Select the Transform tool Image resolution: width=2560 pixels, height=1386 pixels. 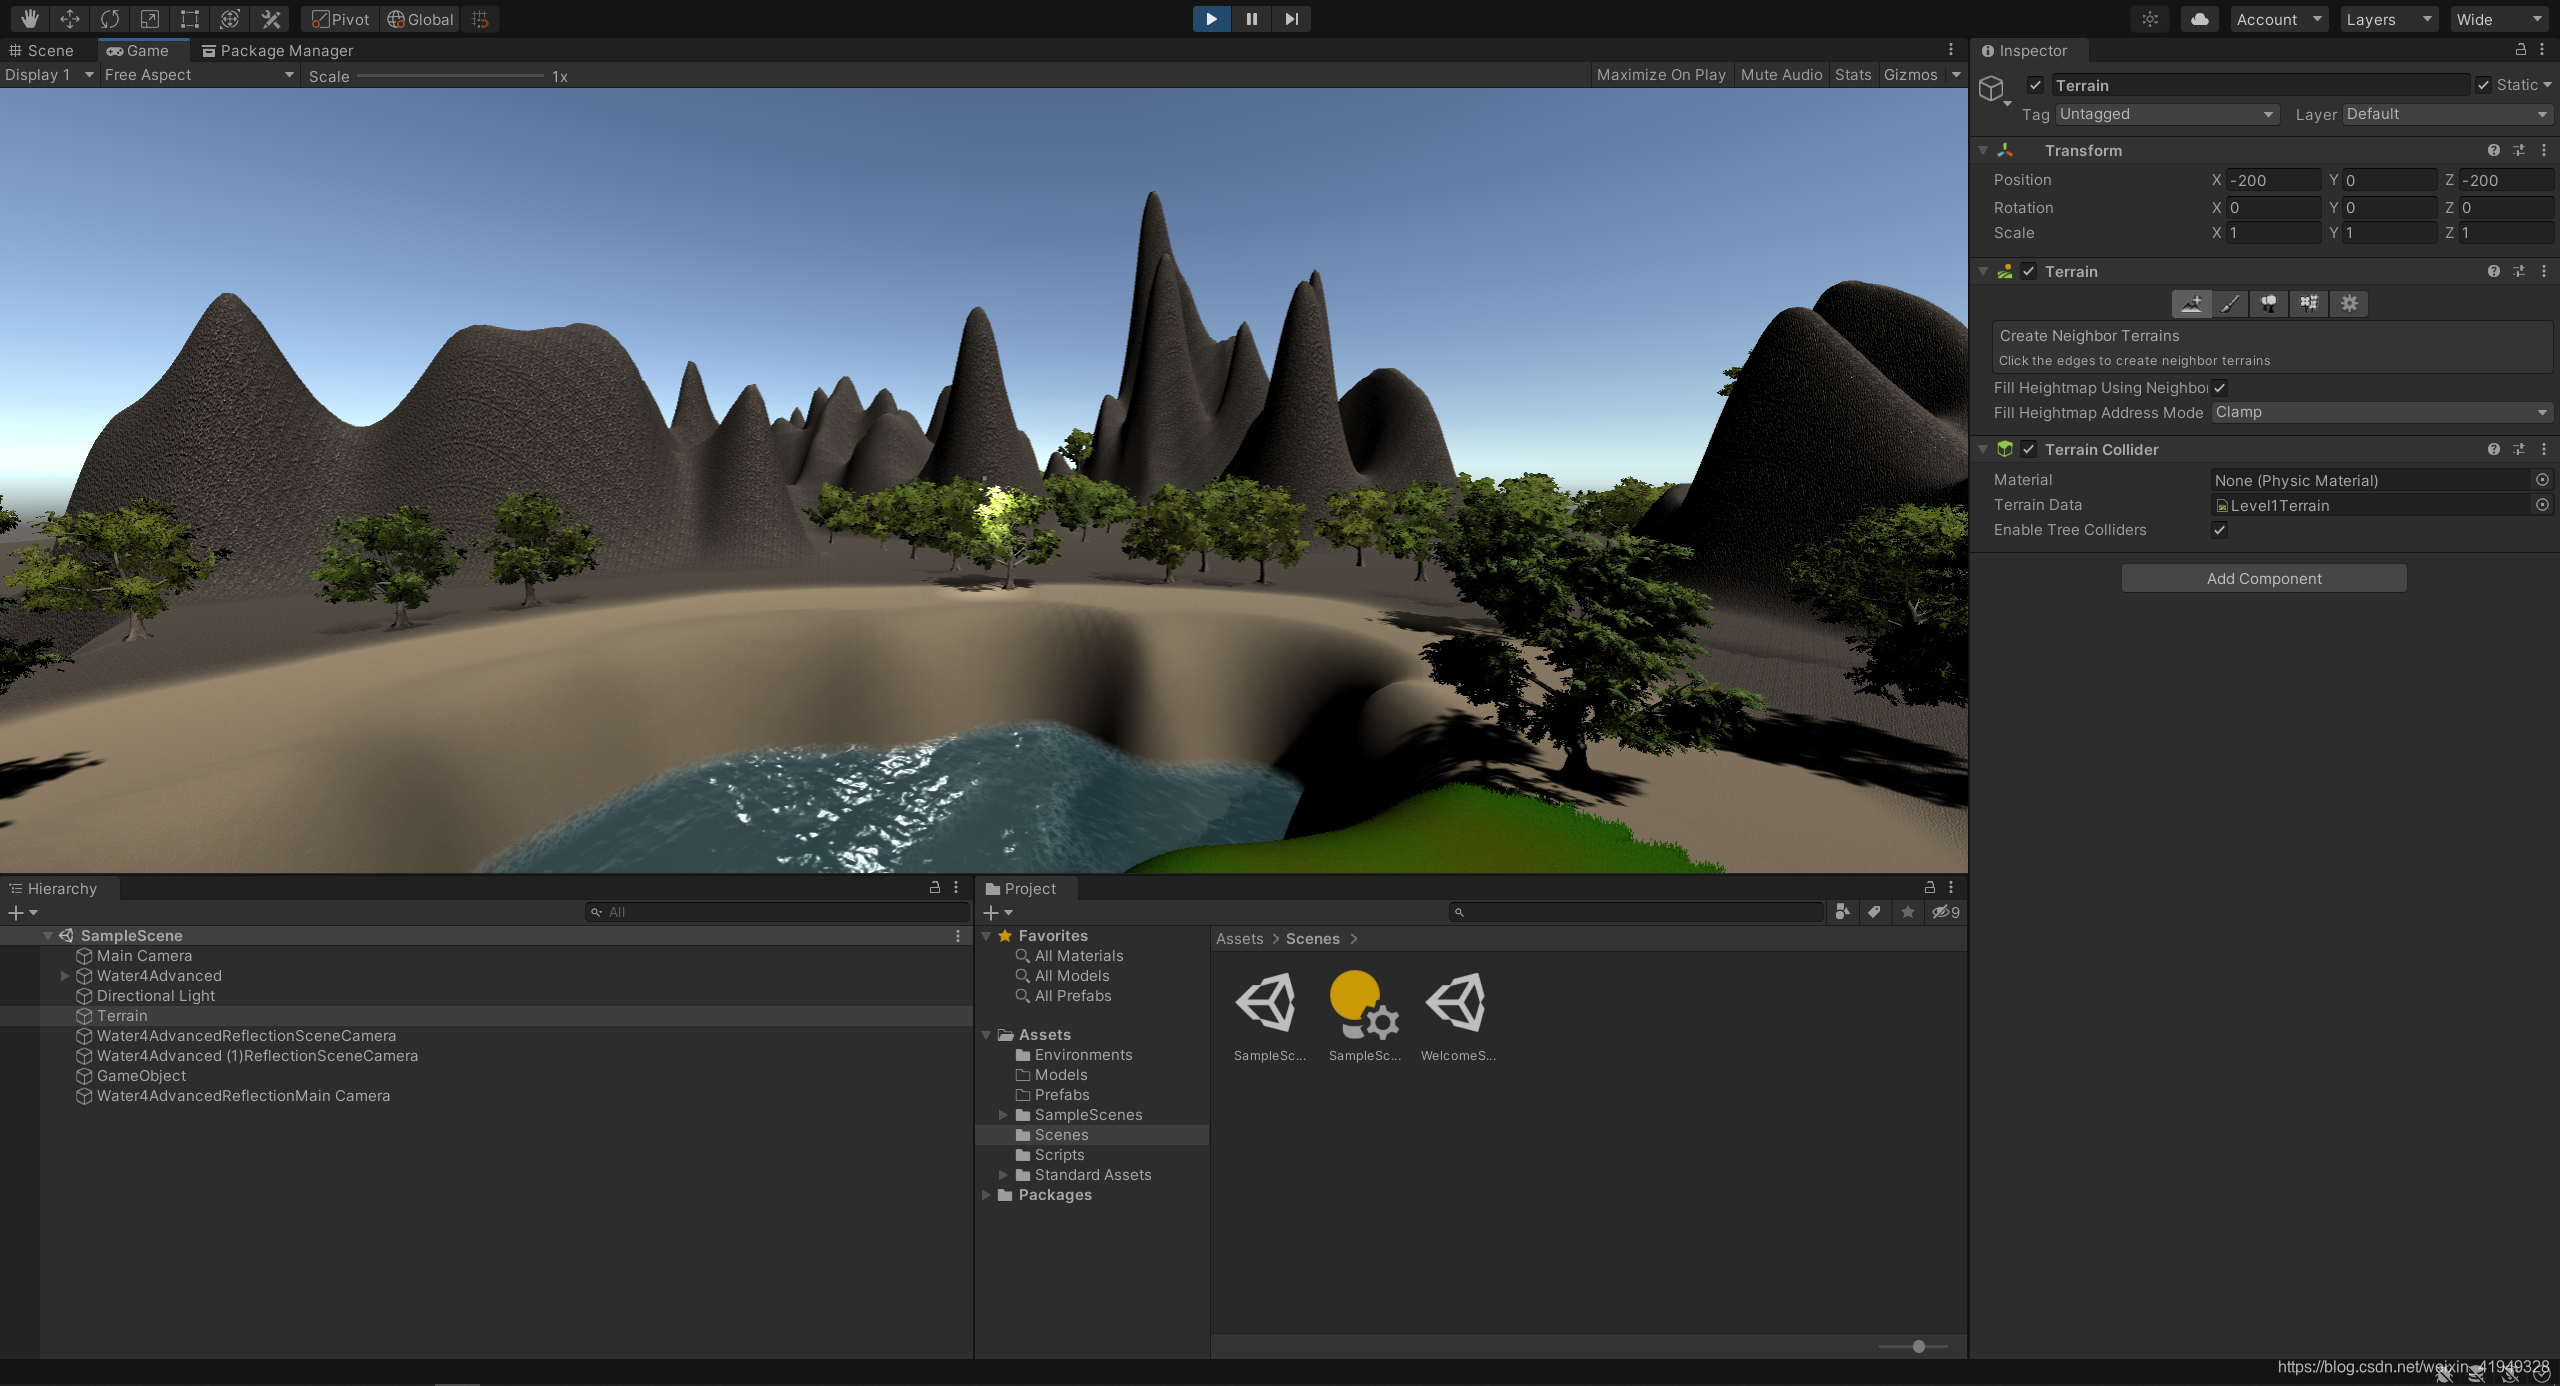coord(229,19)
